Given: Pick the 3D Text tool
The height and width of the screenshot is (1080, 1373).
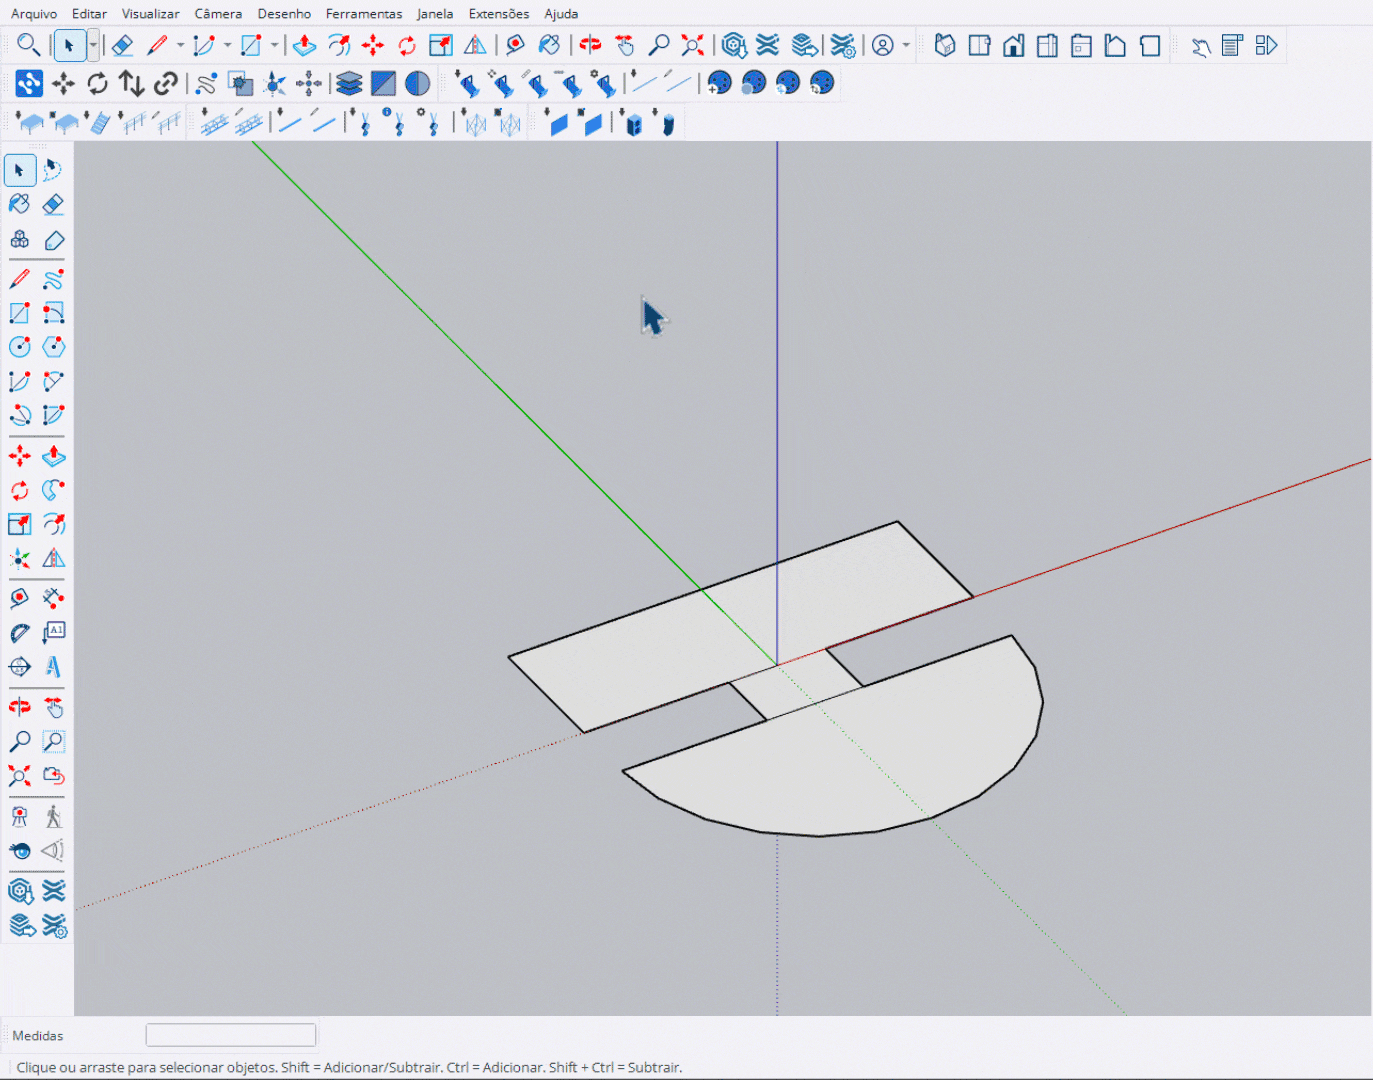Looking at the screenshot, I should 53,666.
